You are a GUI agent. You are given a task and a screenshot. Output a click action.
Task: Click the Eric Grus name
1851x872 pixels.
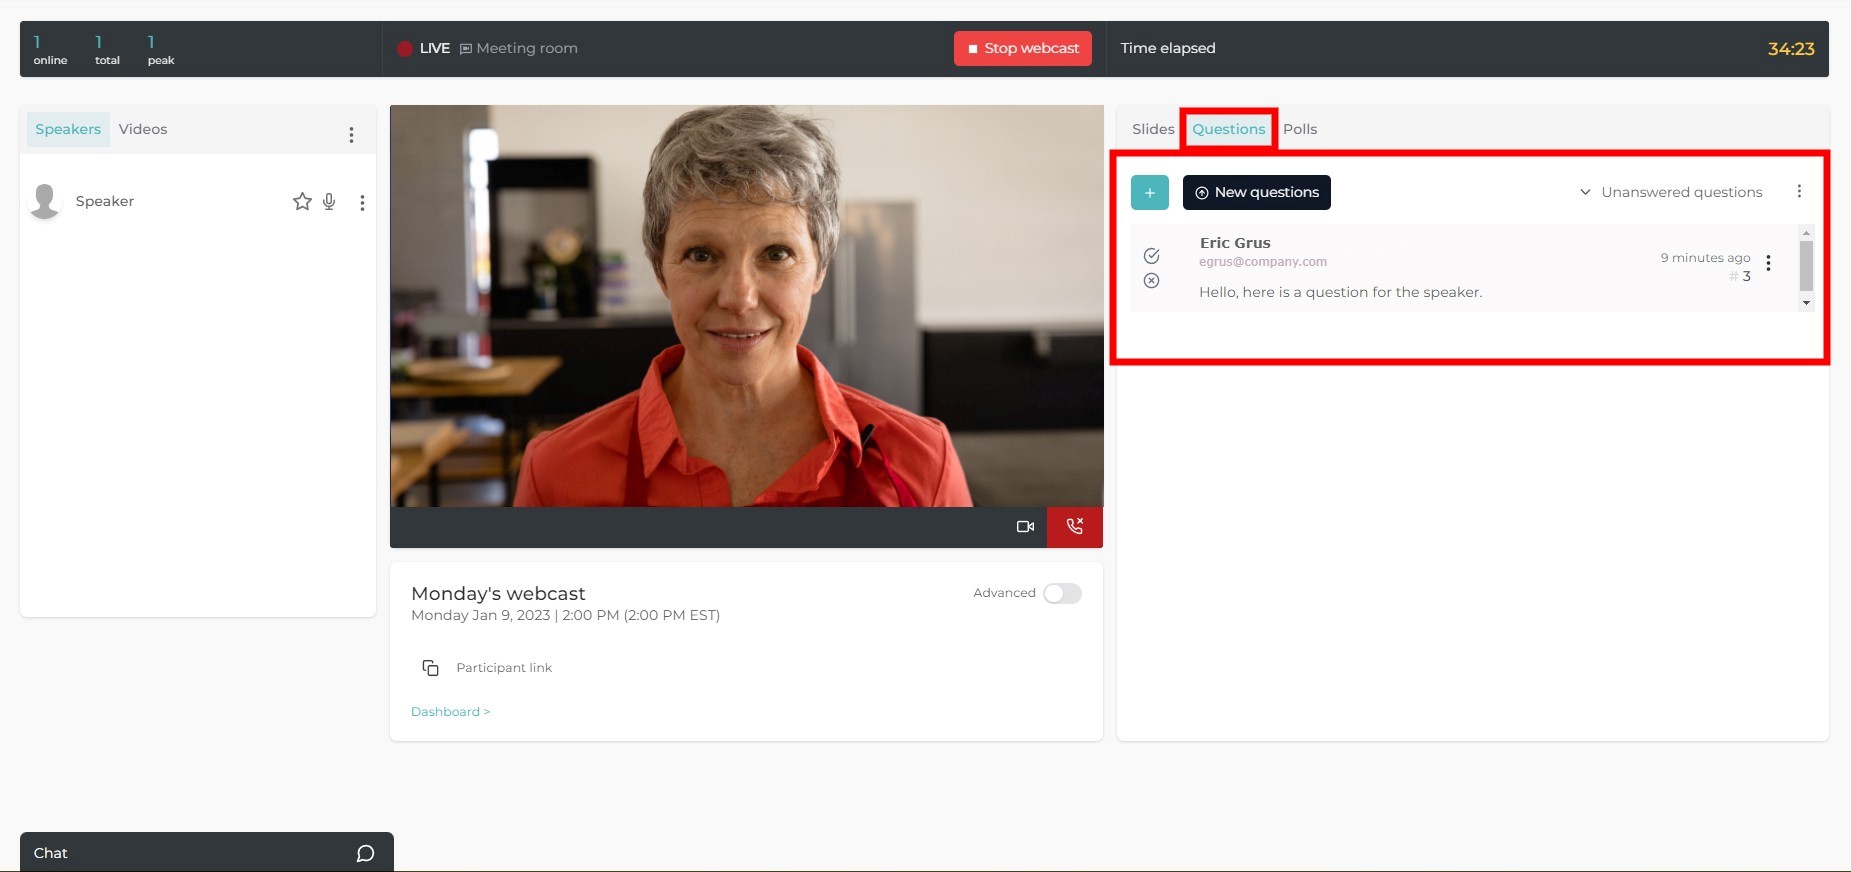coord(1235,243)
